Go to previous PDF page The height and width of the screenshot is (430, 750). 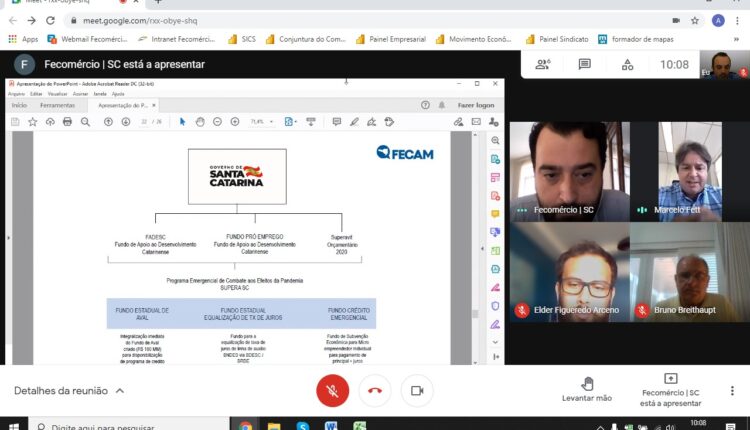point(109,122)
